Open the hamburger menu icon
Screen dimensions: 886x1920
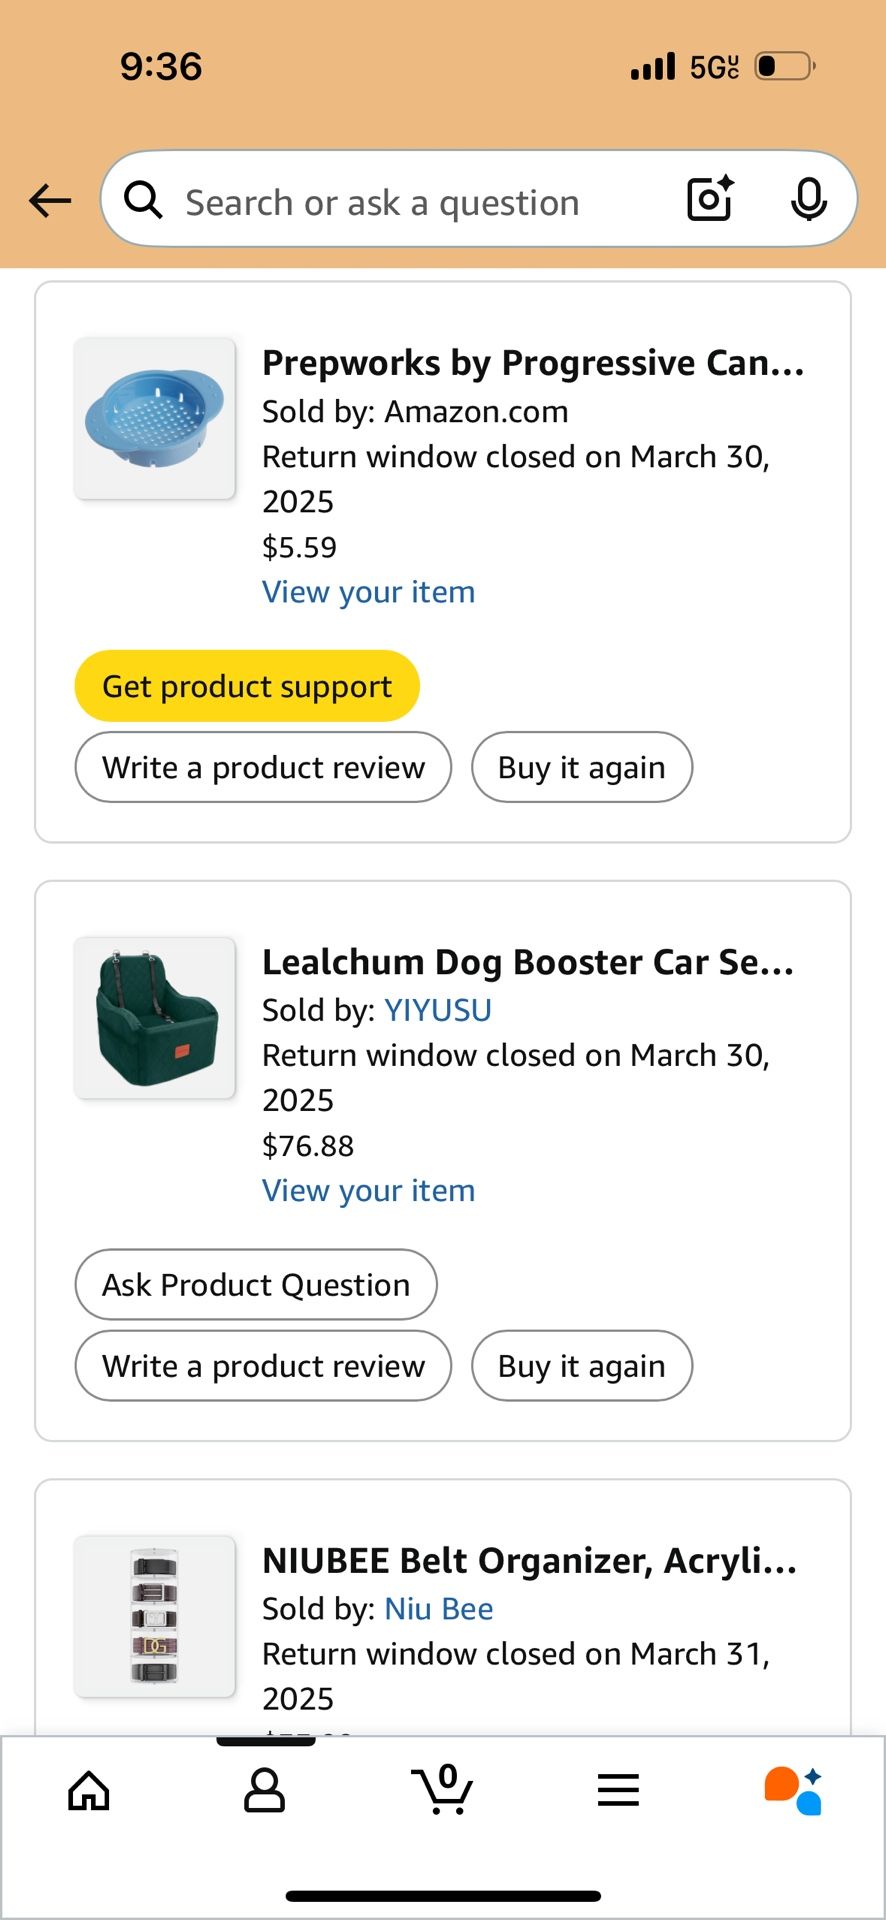coord(618,1790)
